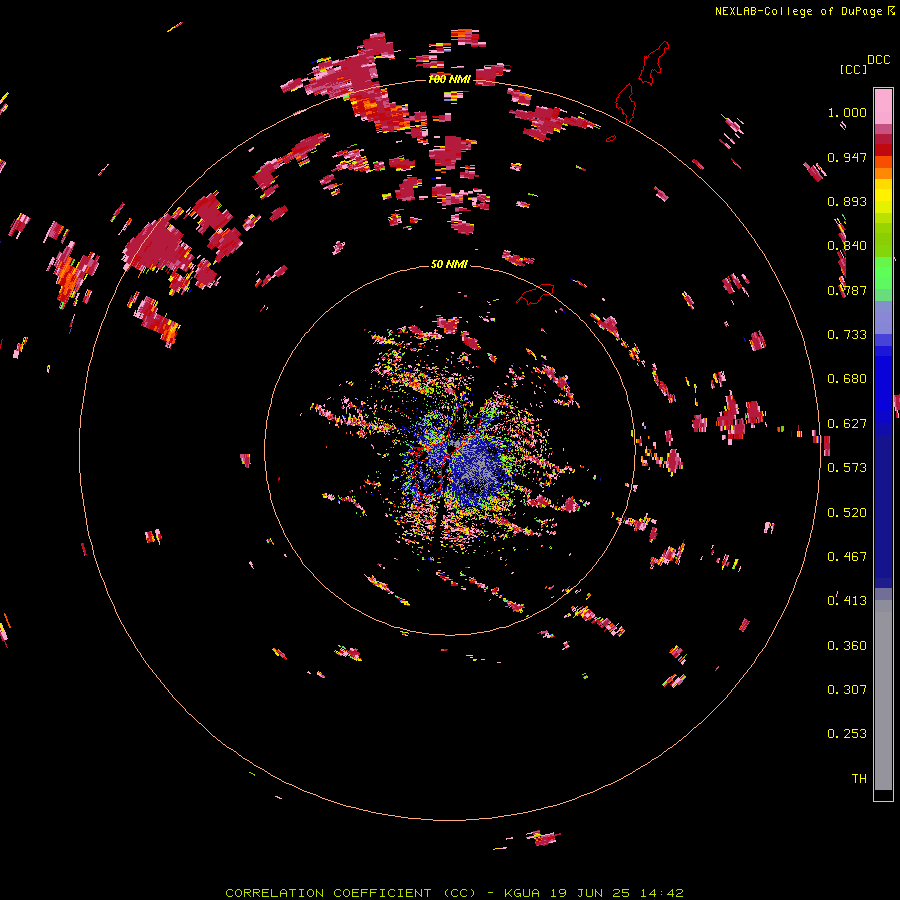The width and height of the screenshot is (900, 900).
Task: Click the 0.253 scale value
Action: (x=847, y=734)
